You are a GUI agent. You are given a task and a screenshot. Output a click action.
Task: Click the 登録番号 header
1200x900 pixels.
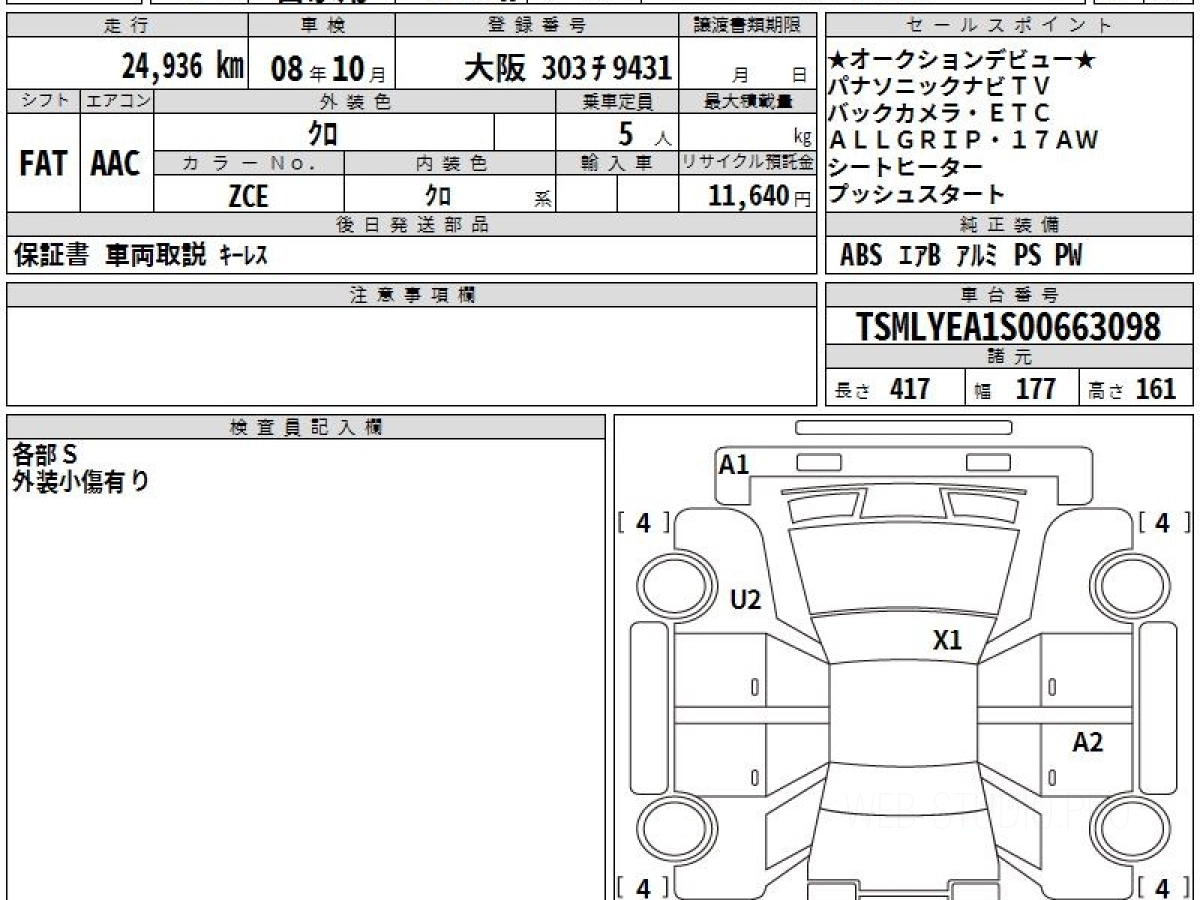point(537,26)
